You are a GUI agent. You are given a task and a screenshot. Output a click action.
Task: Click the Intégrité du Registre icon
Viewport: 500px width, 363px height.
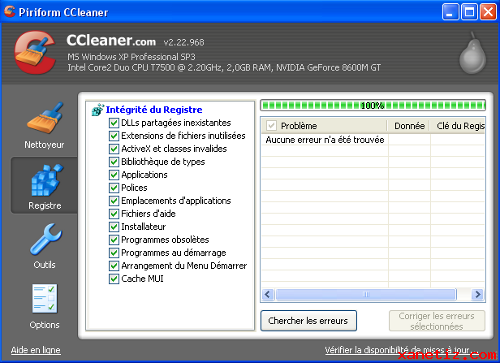tap(97, 110)
